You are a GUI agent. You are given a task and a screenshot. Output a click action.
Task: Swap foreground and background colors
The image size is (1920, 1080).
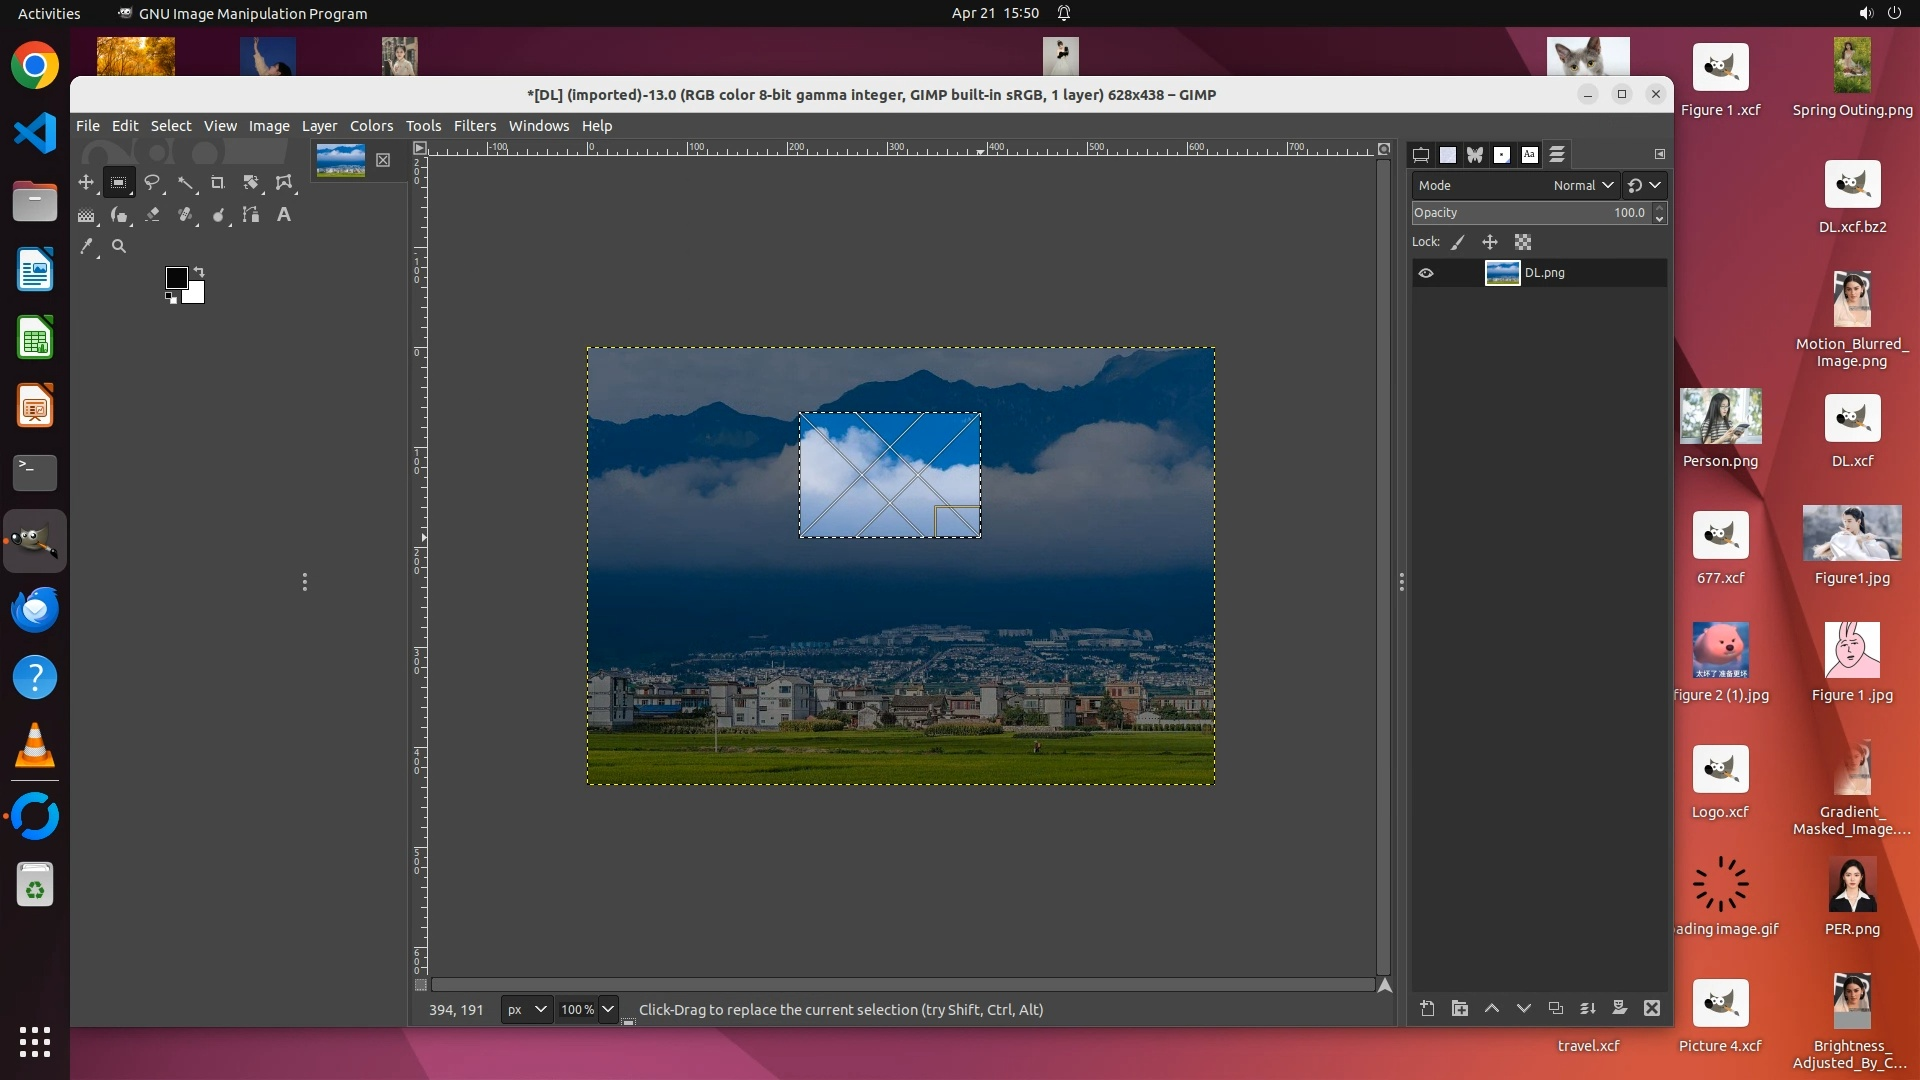pyautogui.click(x=199, y=272)
